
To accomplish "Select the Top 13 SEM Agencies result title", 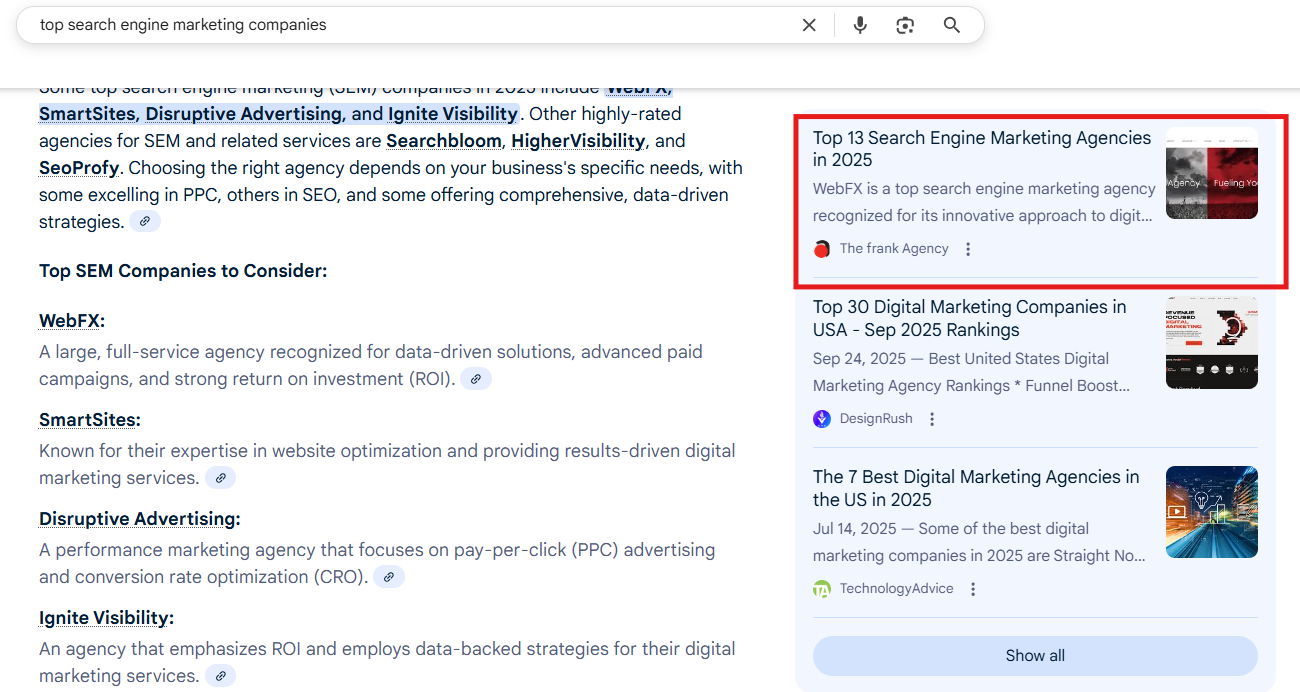I will click(x=981, y=148).
